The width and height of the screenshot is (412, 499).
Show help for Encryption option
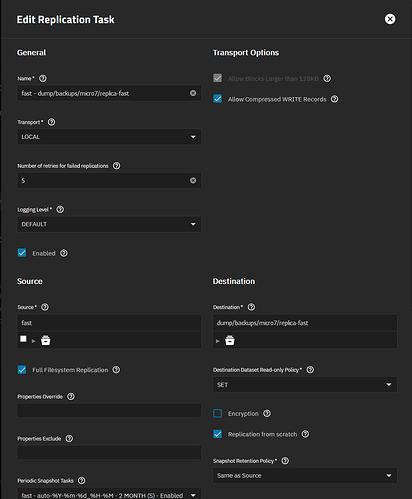click(x=267, y=413)
